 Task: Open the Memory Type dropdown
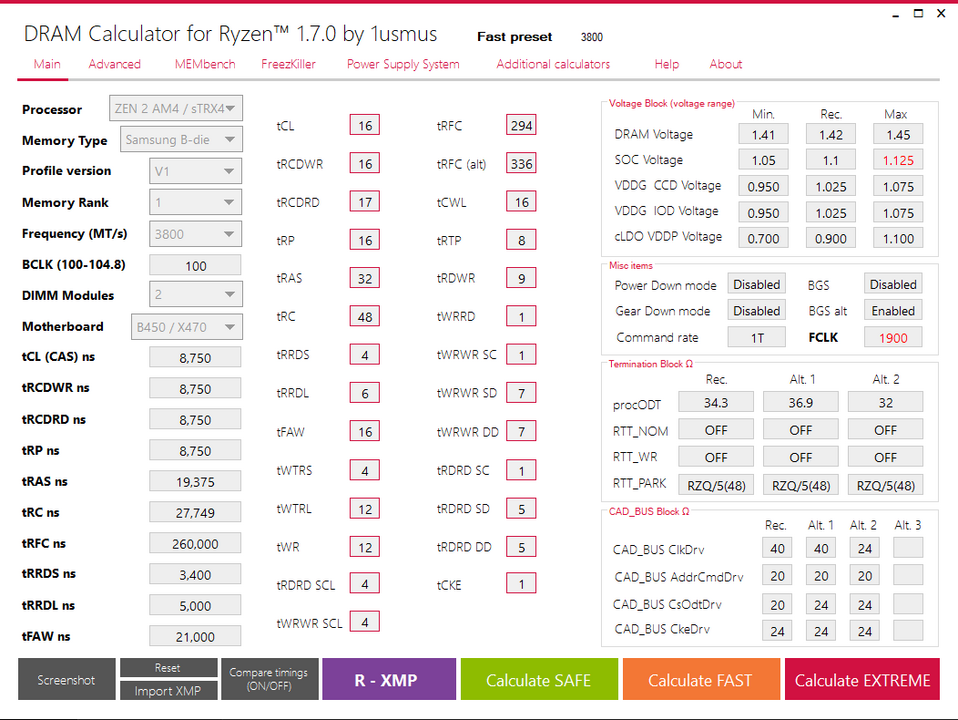[x=181, y=139]
